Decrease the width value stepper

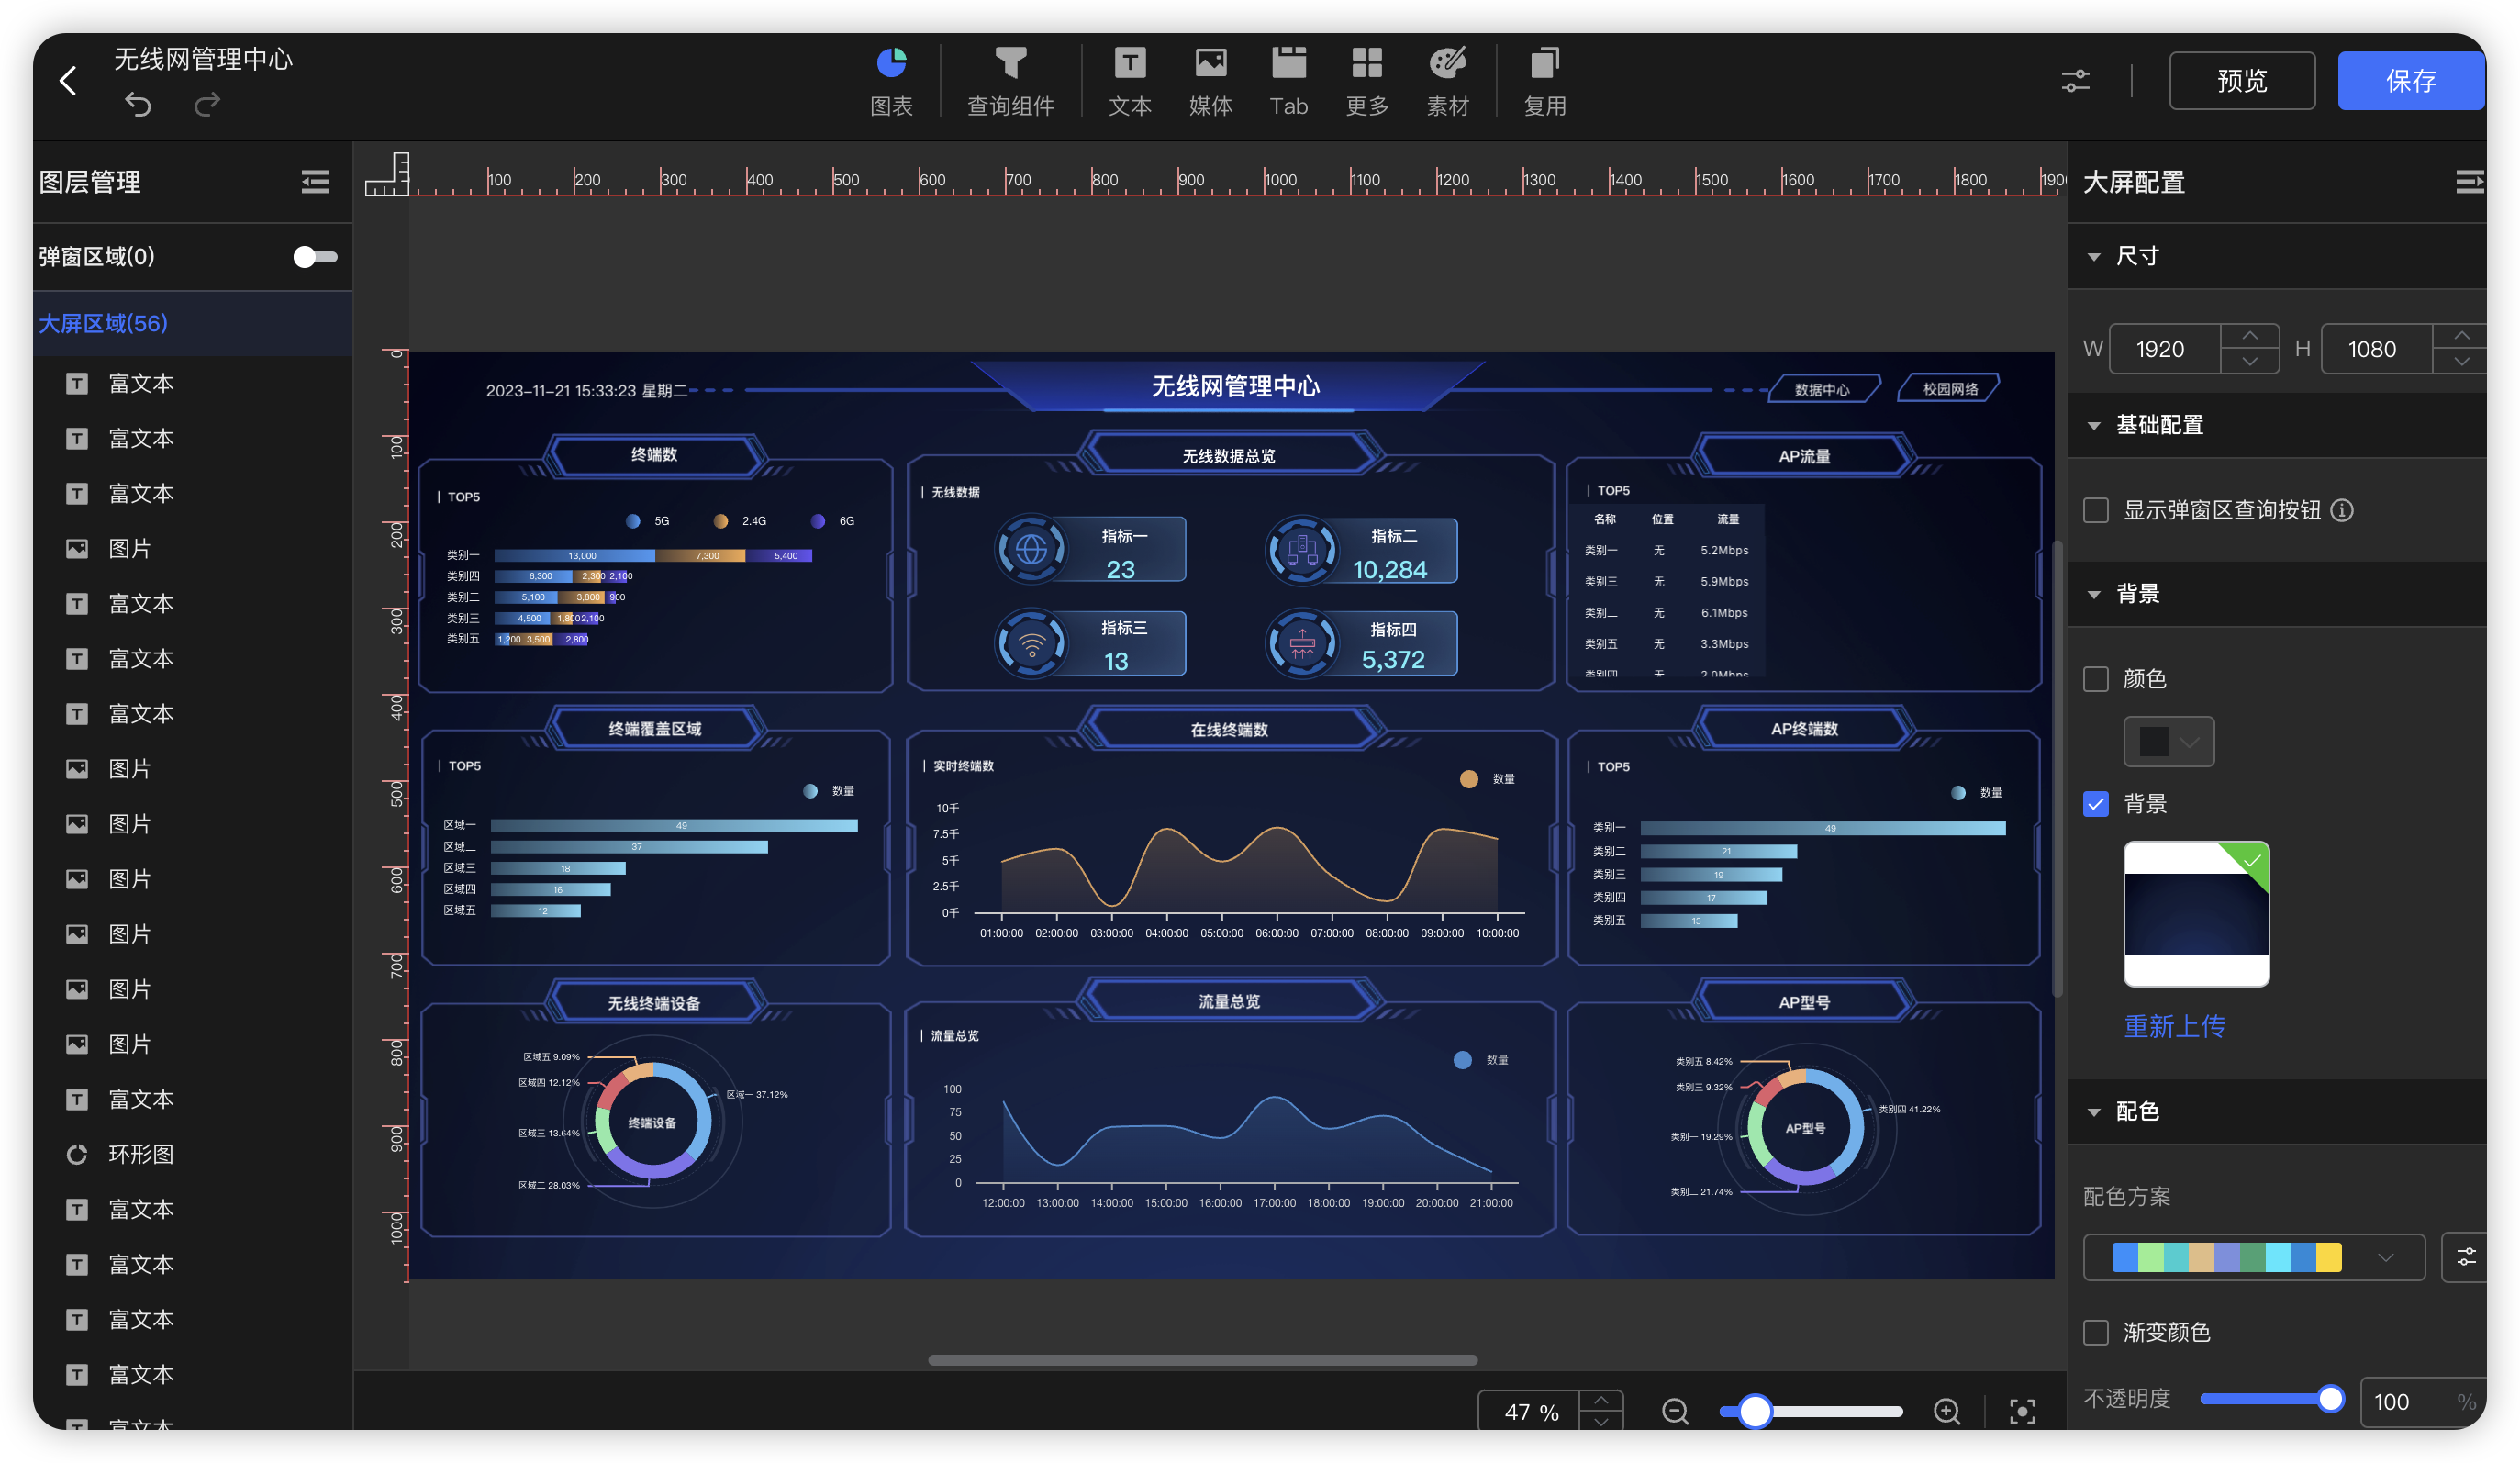click(2250, 361)
